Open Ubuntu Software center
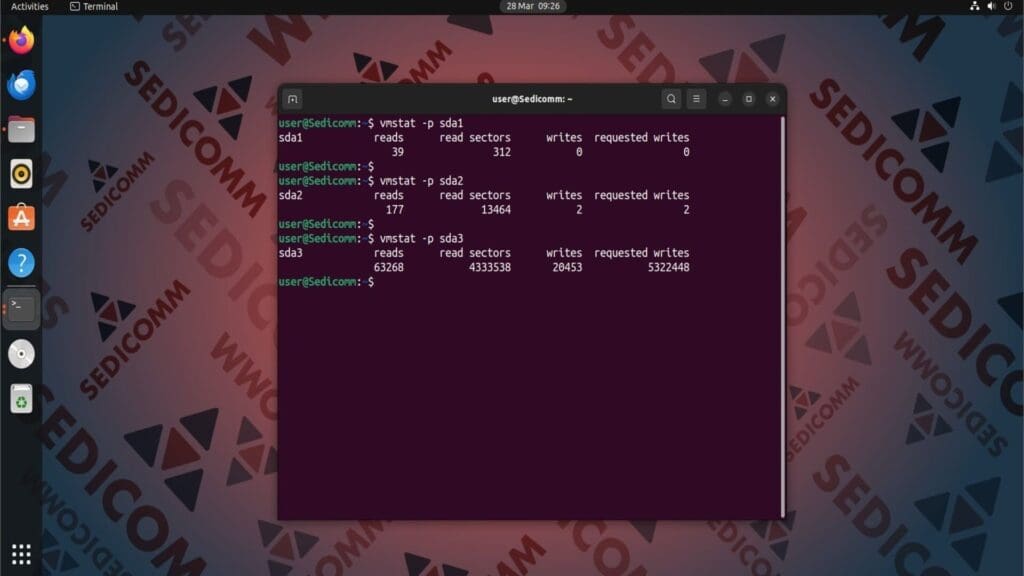The image size is (1024, 576). pyautogui.click(x=20, y=216)
